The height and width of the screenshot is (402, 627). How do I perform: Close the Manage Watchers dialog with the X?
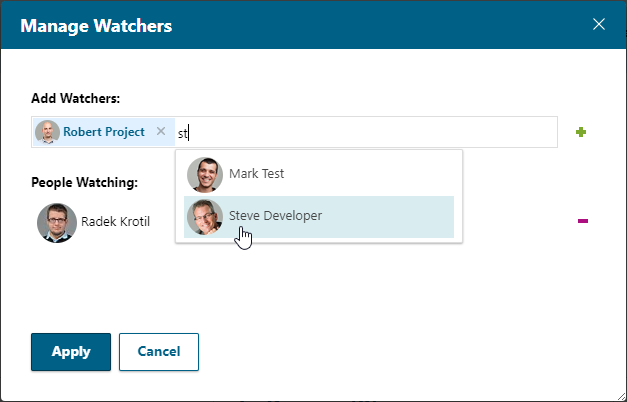point(599,24)
